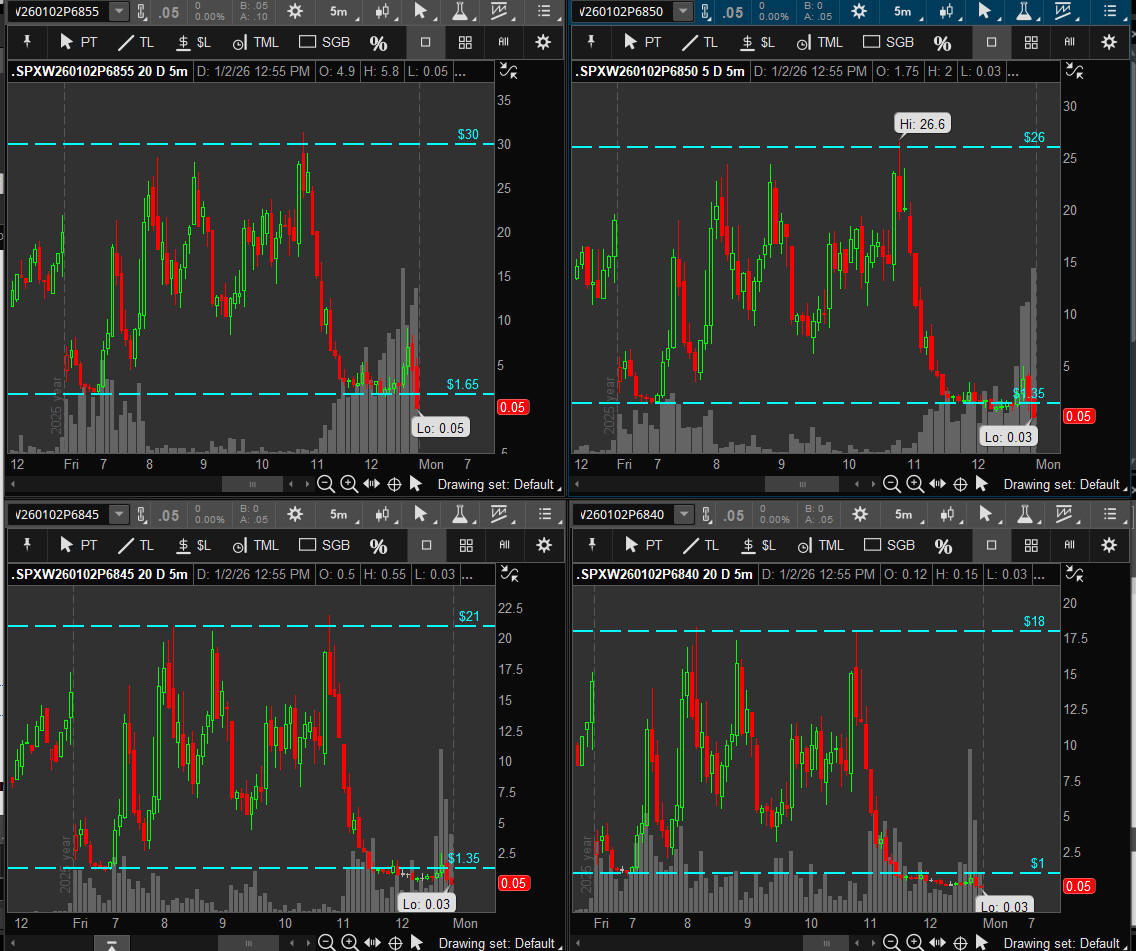Toggle the pin drawing toolbar icon on P6855
This screenshot has height=951, width=1136.
(27, 42)
